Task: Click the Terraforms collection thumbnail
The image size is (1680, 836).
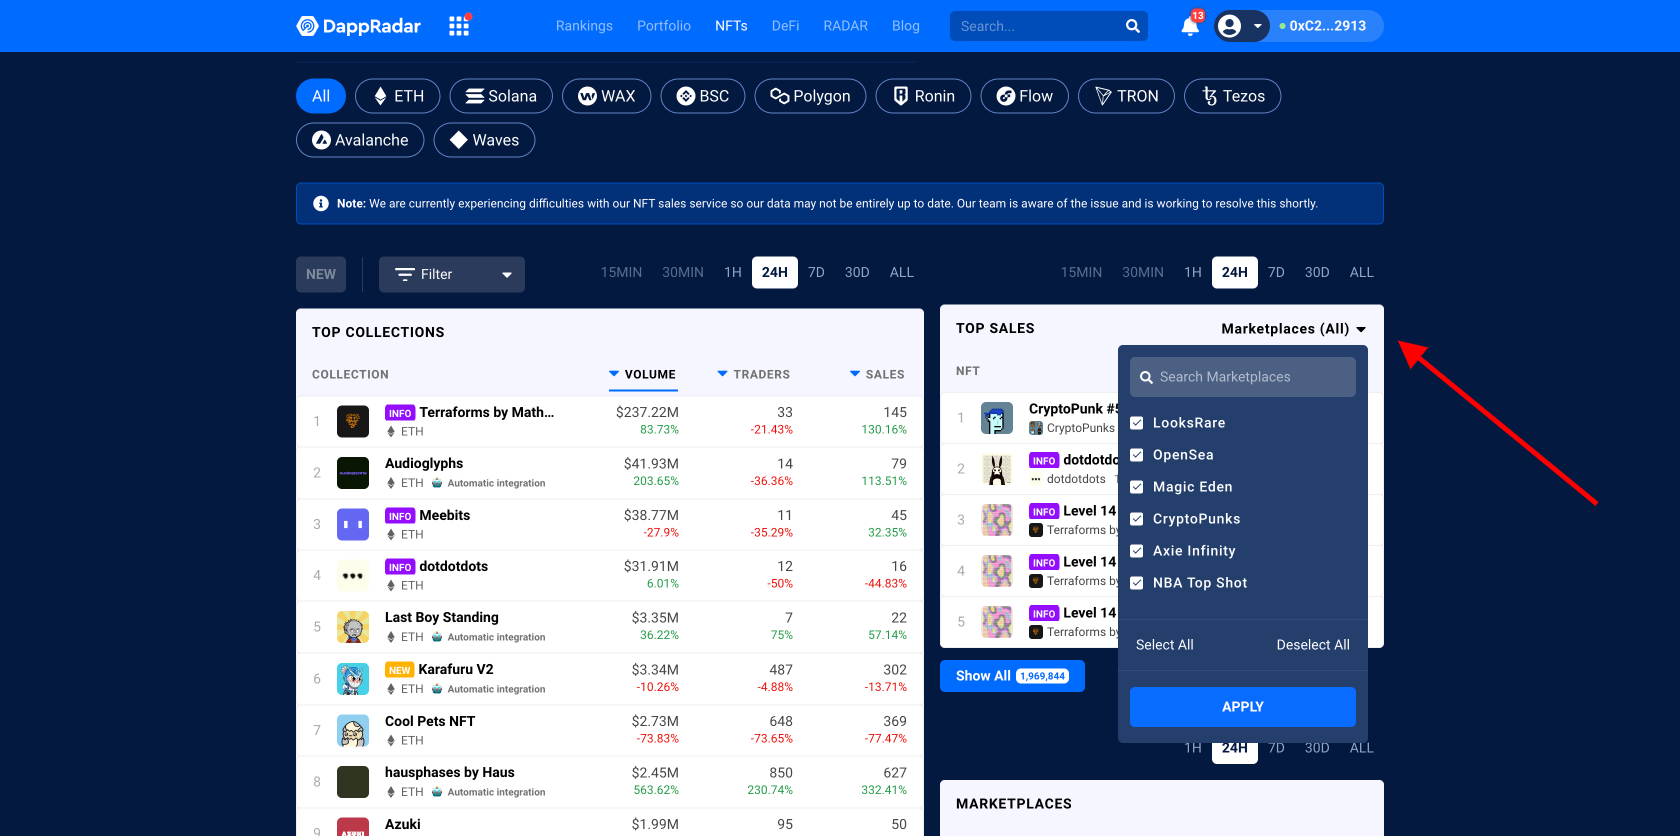Action: click(353, 421)
